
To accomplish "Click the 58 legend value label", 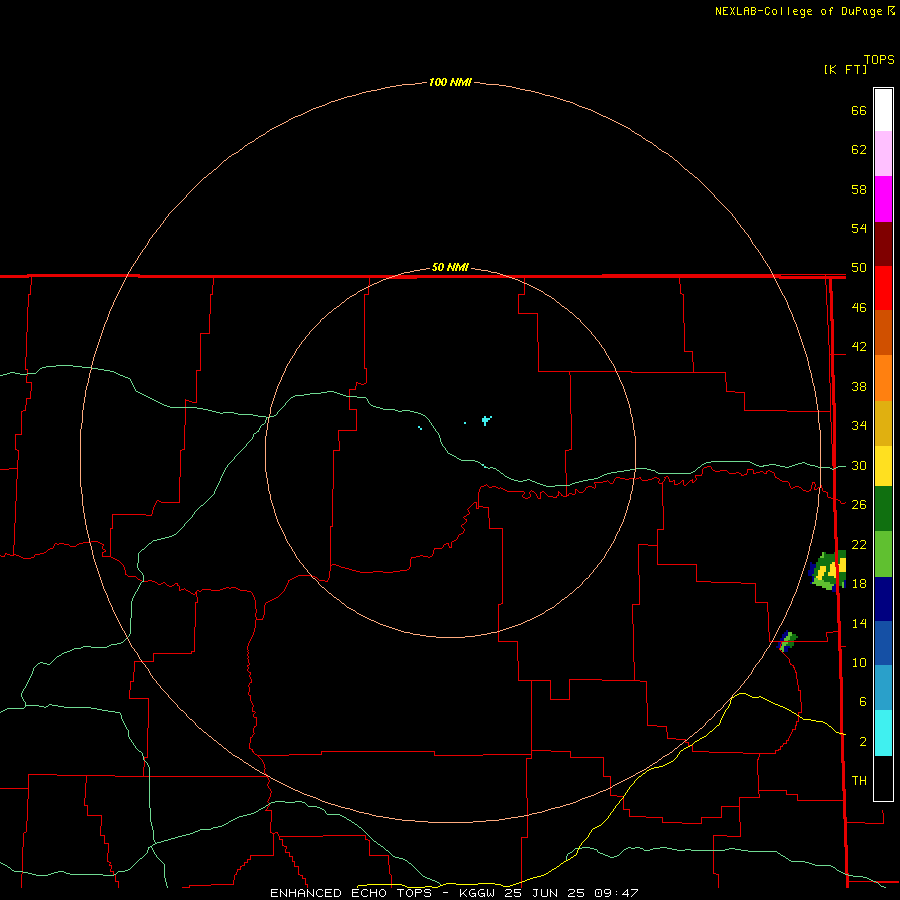I will [859, 189].
